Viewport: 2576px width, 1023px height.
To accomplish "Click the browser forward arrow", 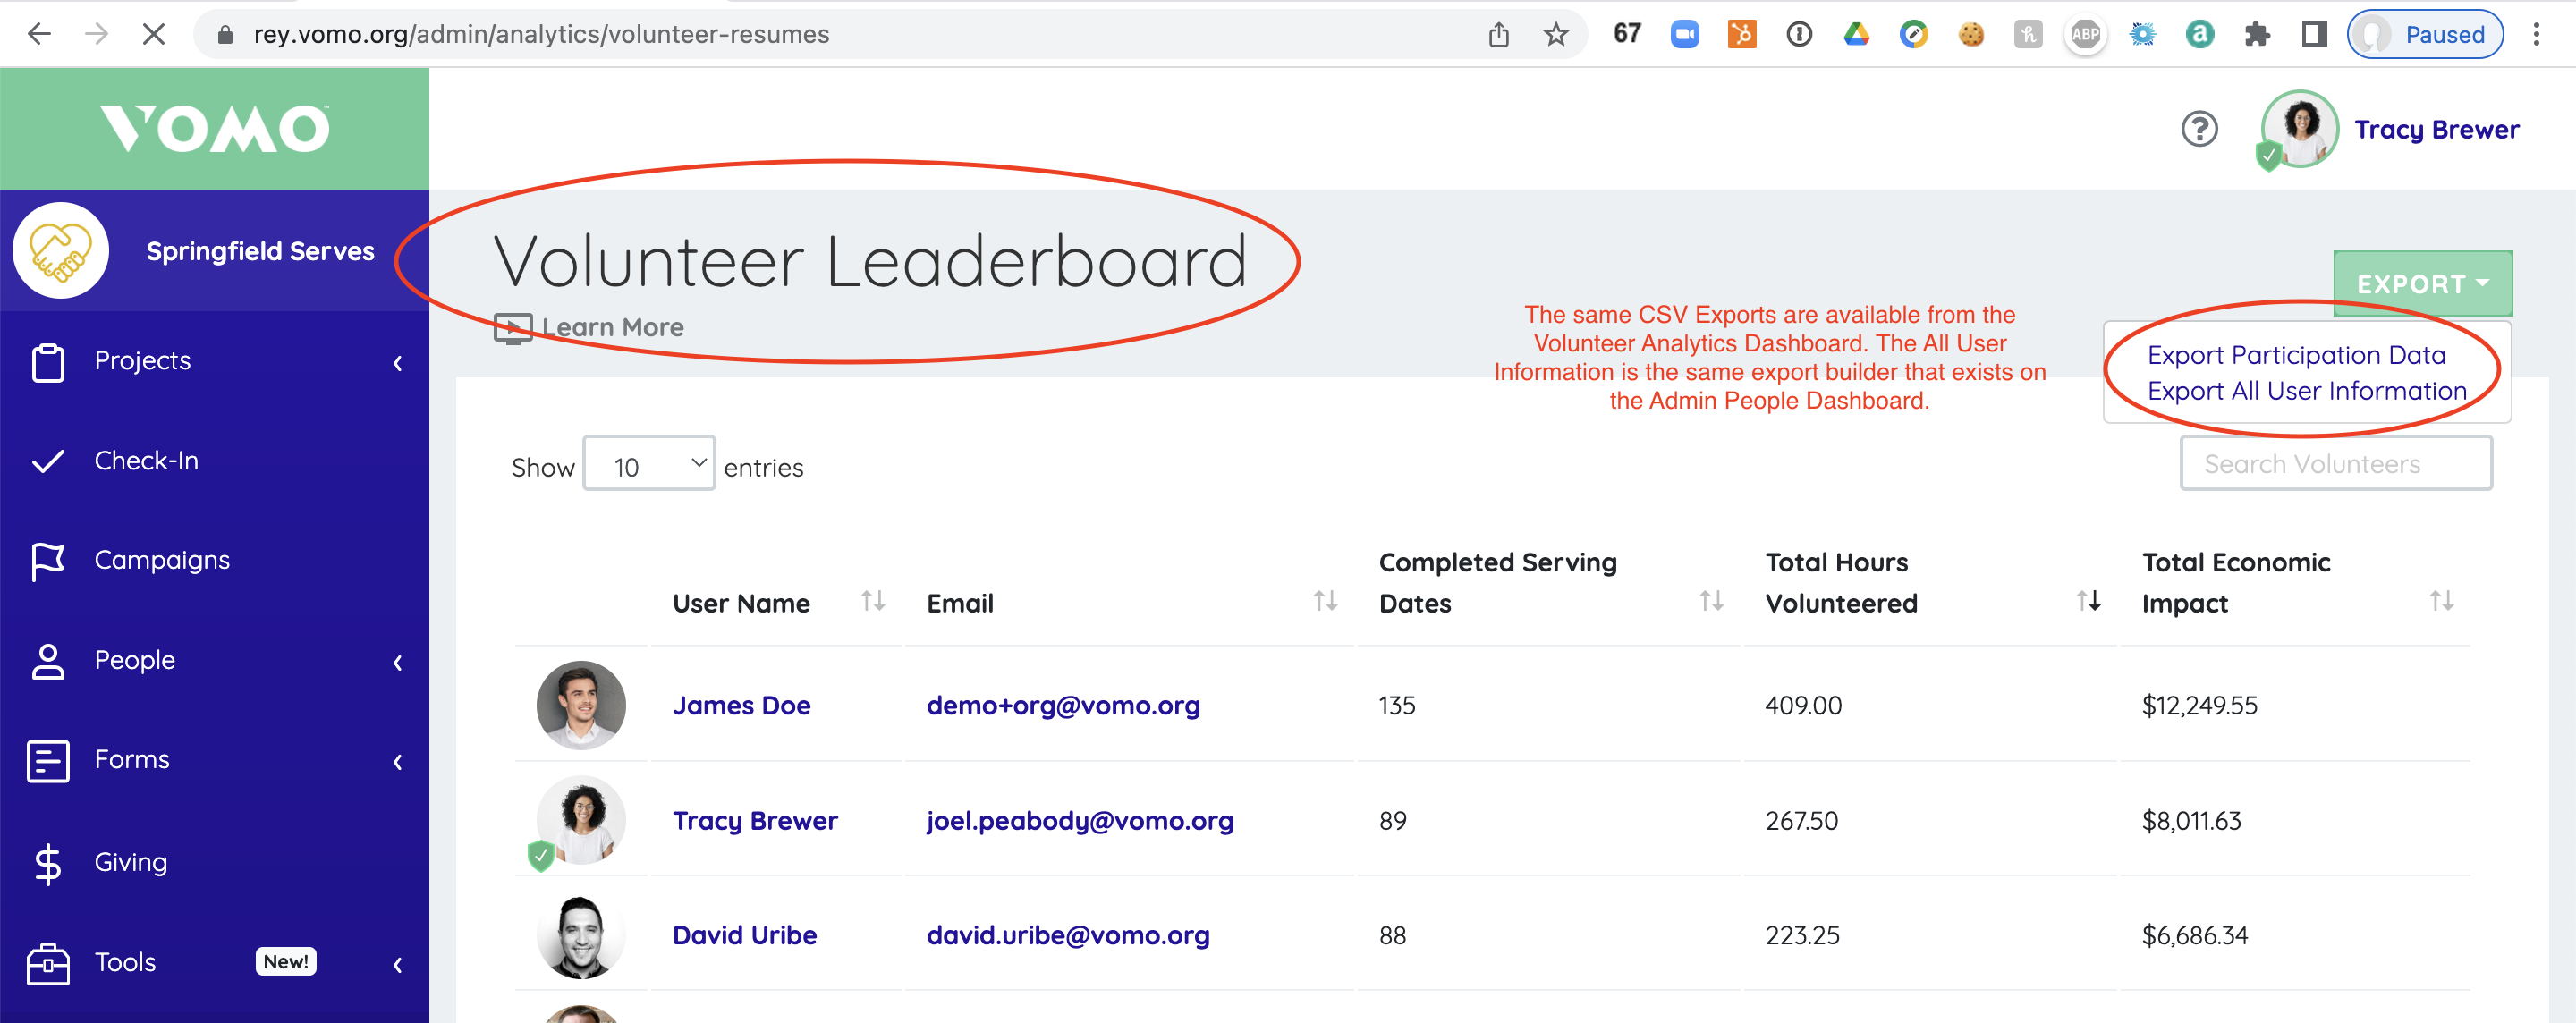I will [96, 34].
